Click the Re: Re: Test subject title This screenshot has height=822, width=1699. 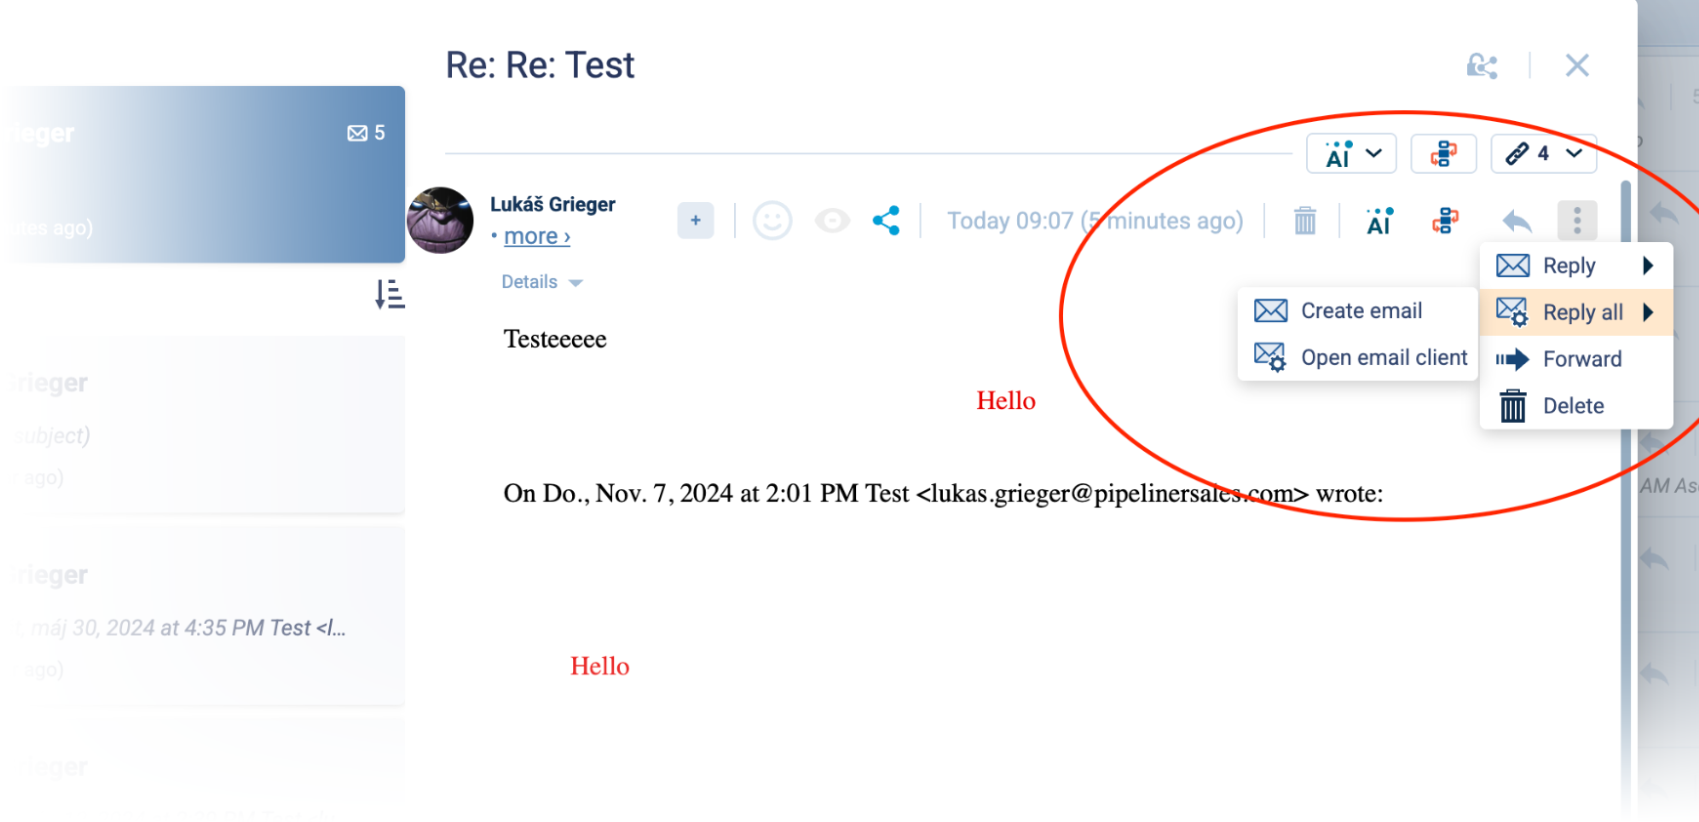pyautogui.click(x=540, y=66)
